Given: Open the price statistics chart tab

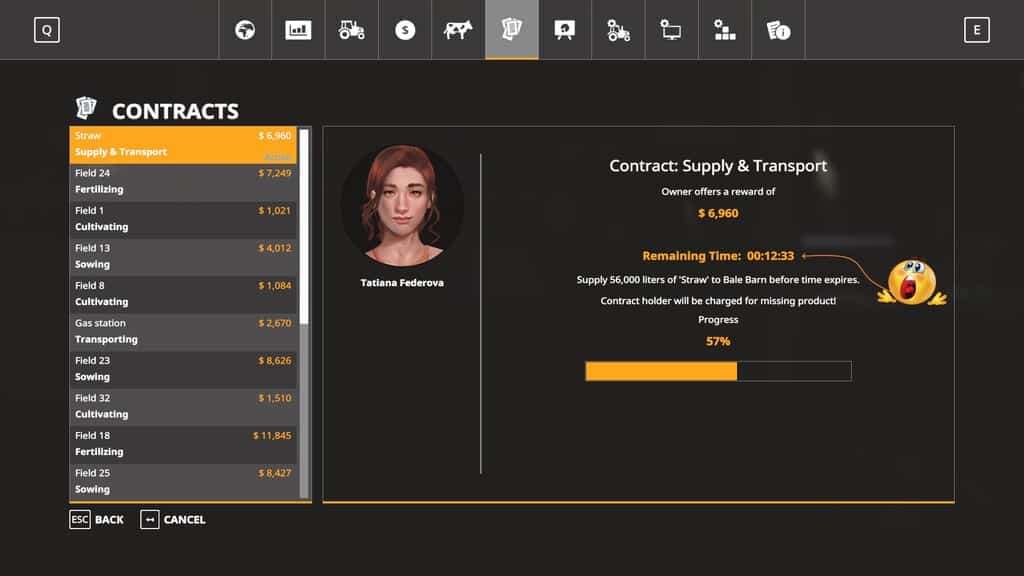Looking at the screenshot, I should pyautogui.click(x=298, y=30).
